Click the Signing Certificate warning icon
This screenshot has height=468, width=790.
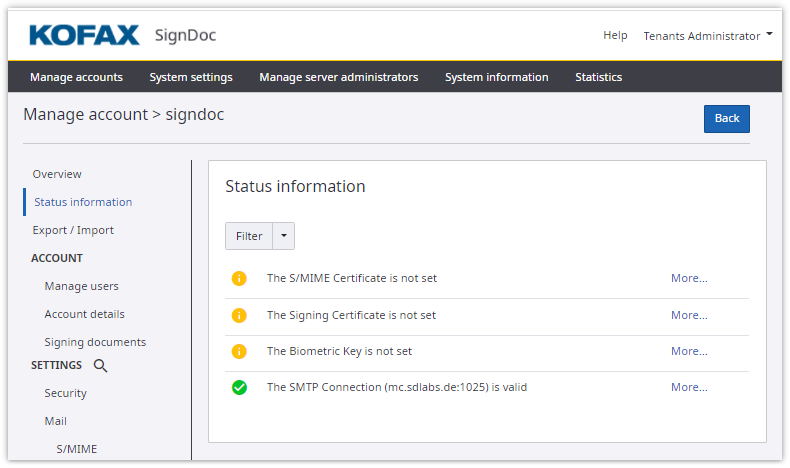click(x=239, y=315)
